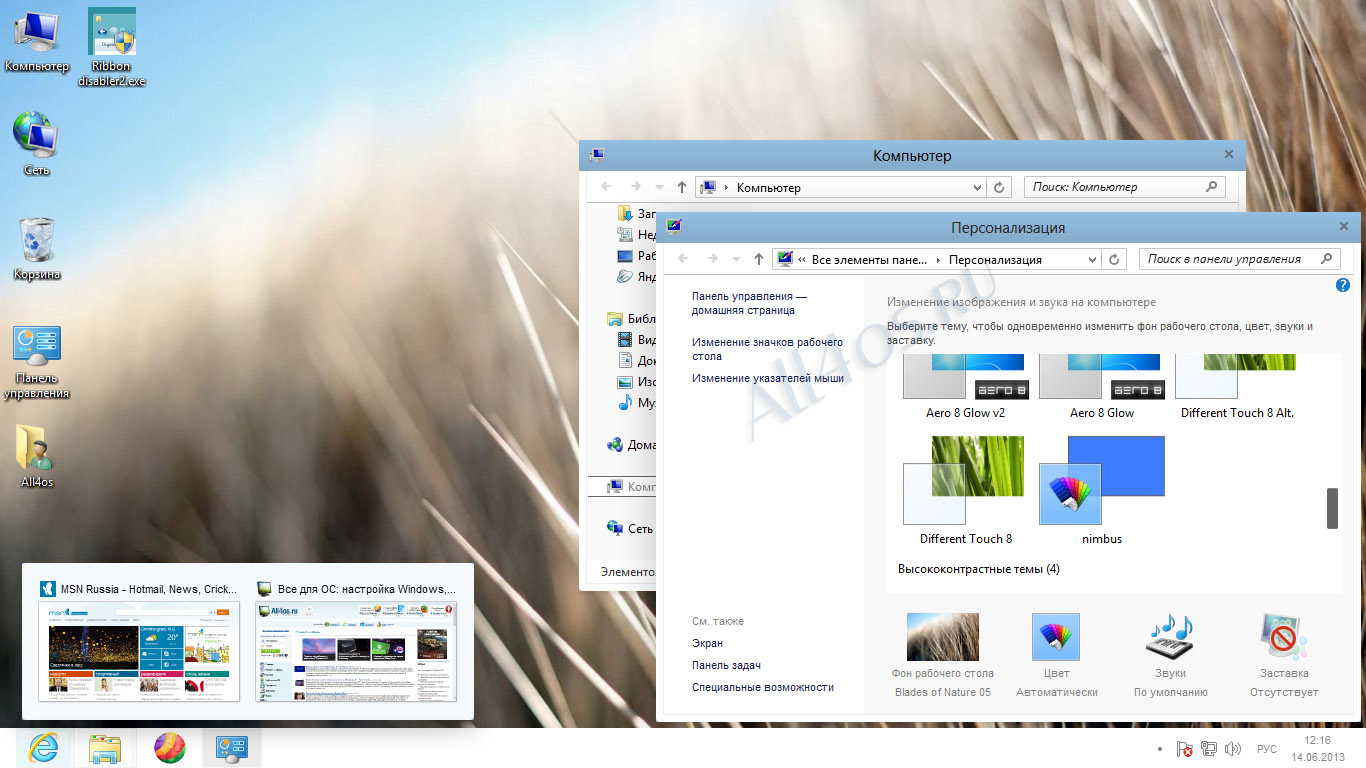
Task: Select Different Touch 8 Alt. theme
Action: [x=1237, y=387]
